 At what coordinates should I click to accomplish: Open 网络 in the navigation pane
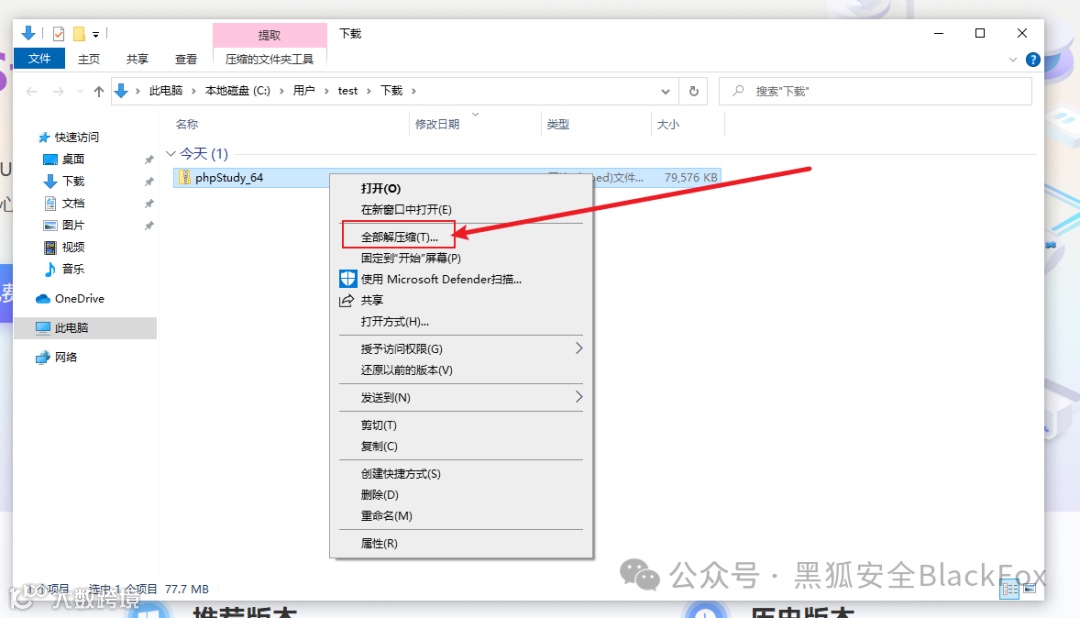66,357
